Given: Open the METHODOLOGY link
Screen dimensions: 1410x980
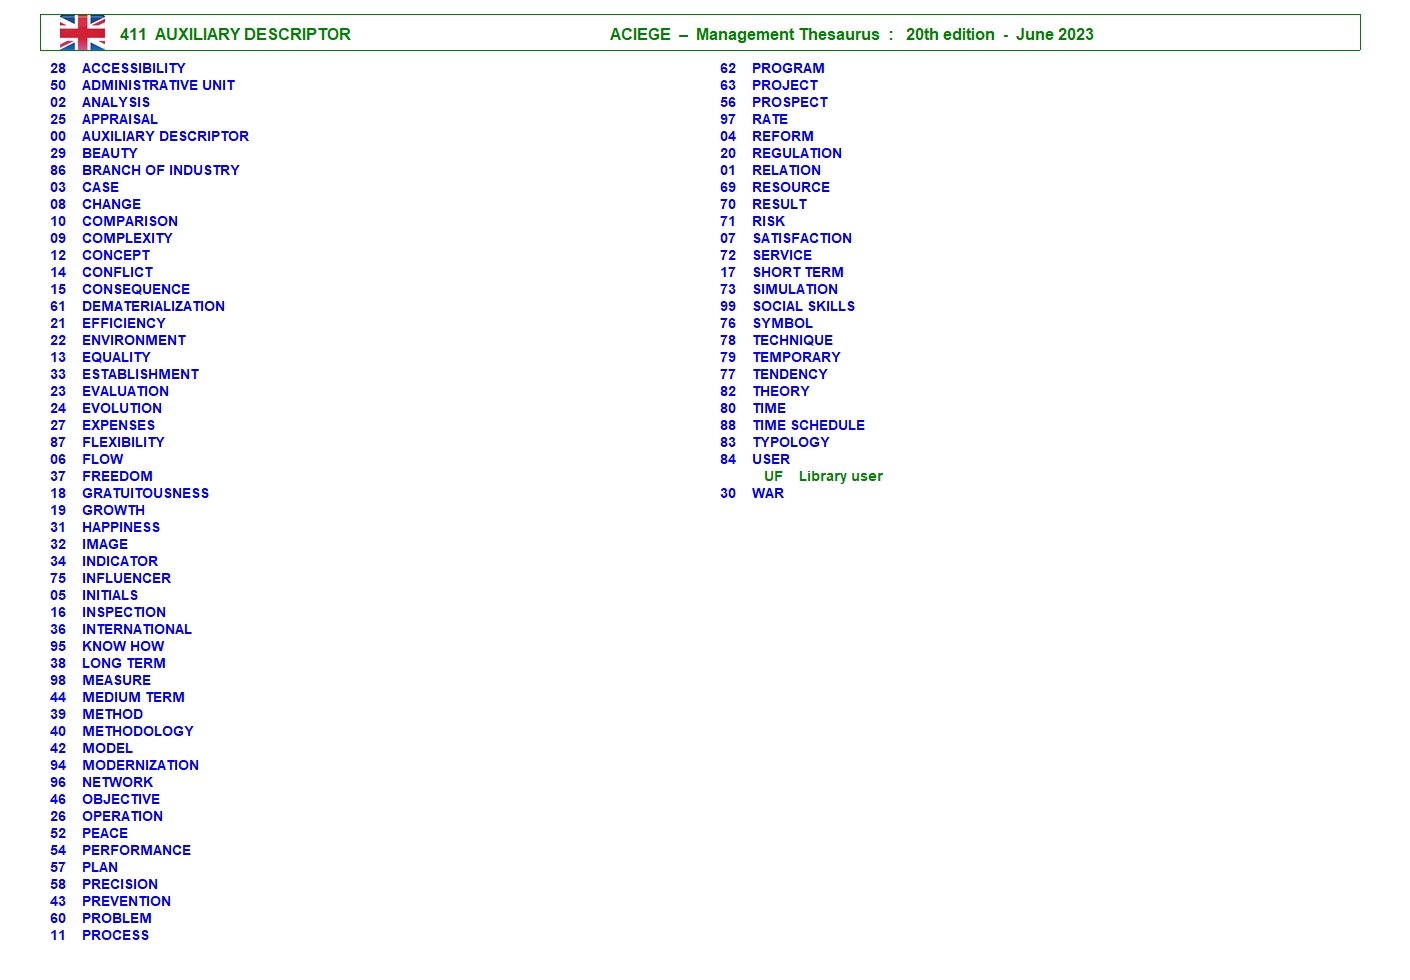Looking at the screenshot, I should (x=137, y=731).
